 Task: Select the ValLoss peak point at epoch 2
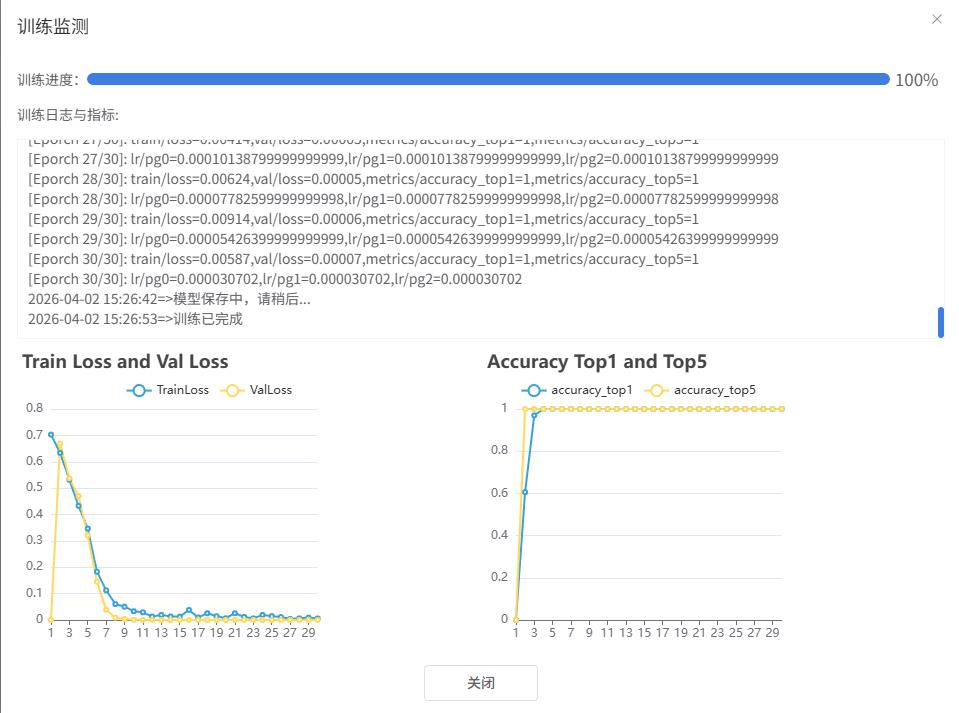[60, 443]
